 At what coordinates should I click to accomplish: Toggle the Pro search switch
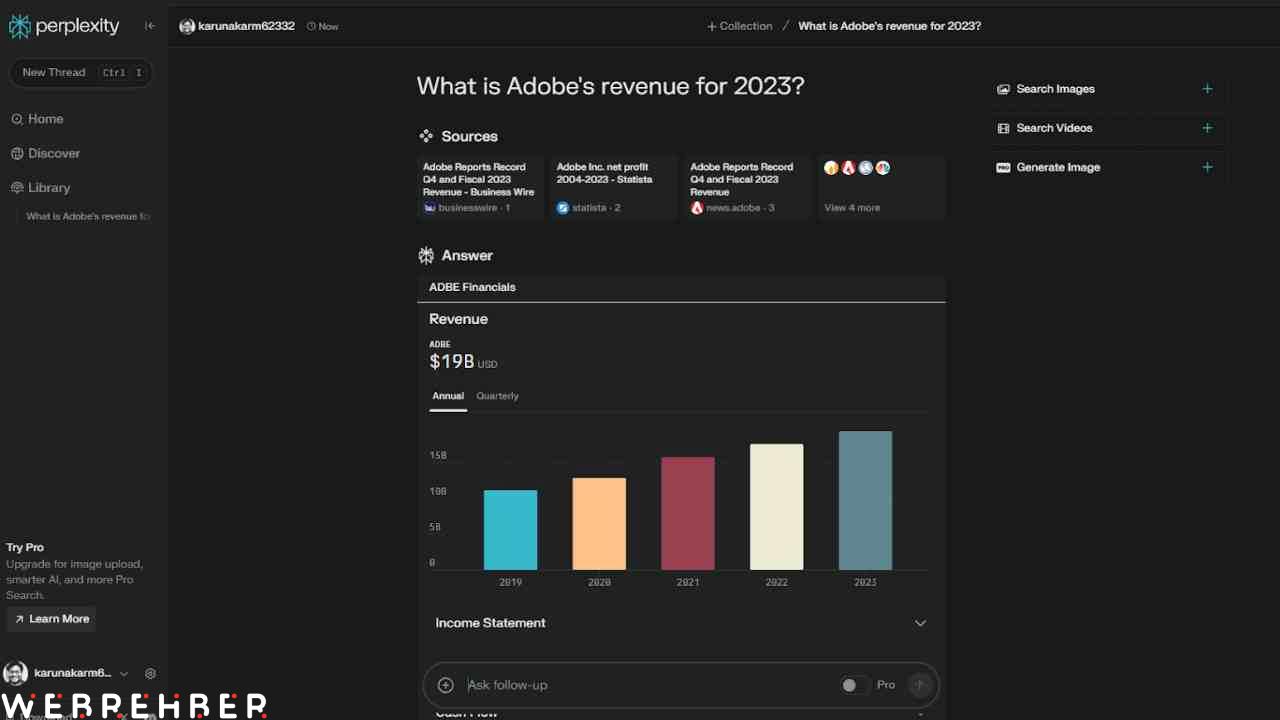(853, 685)
